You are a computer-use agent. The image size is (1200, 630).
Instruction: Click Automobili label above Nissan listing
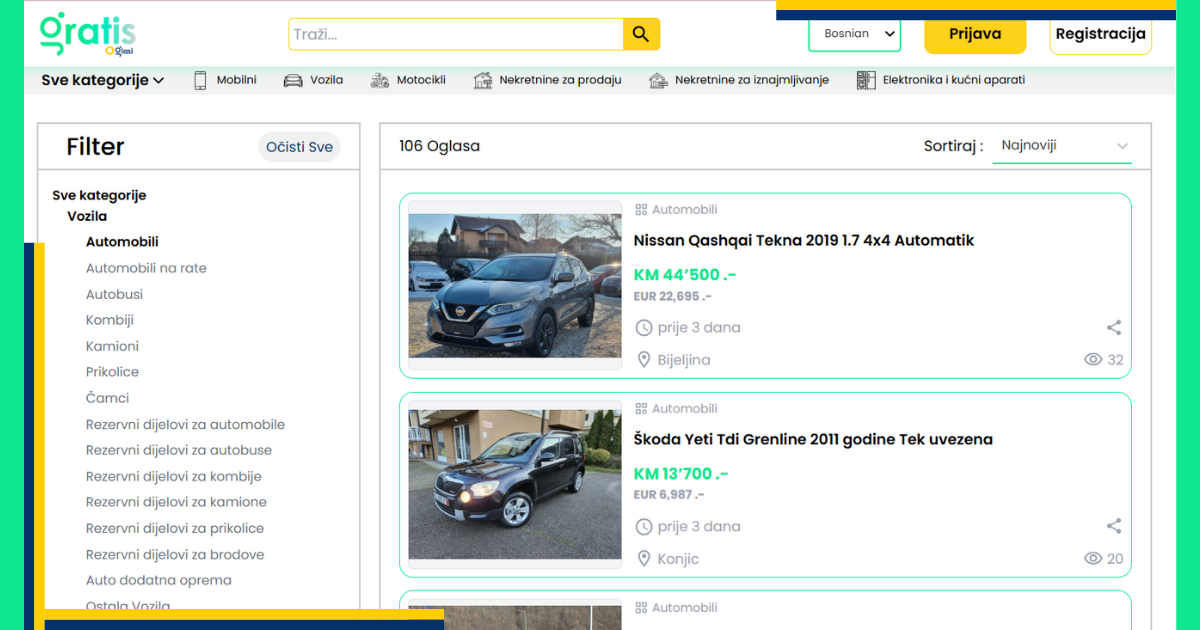tap(685, 210)
